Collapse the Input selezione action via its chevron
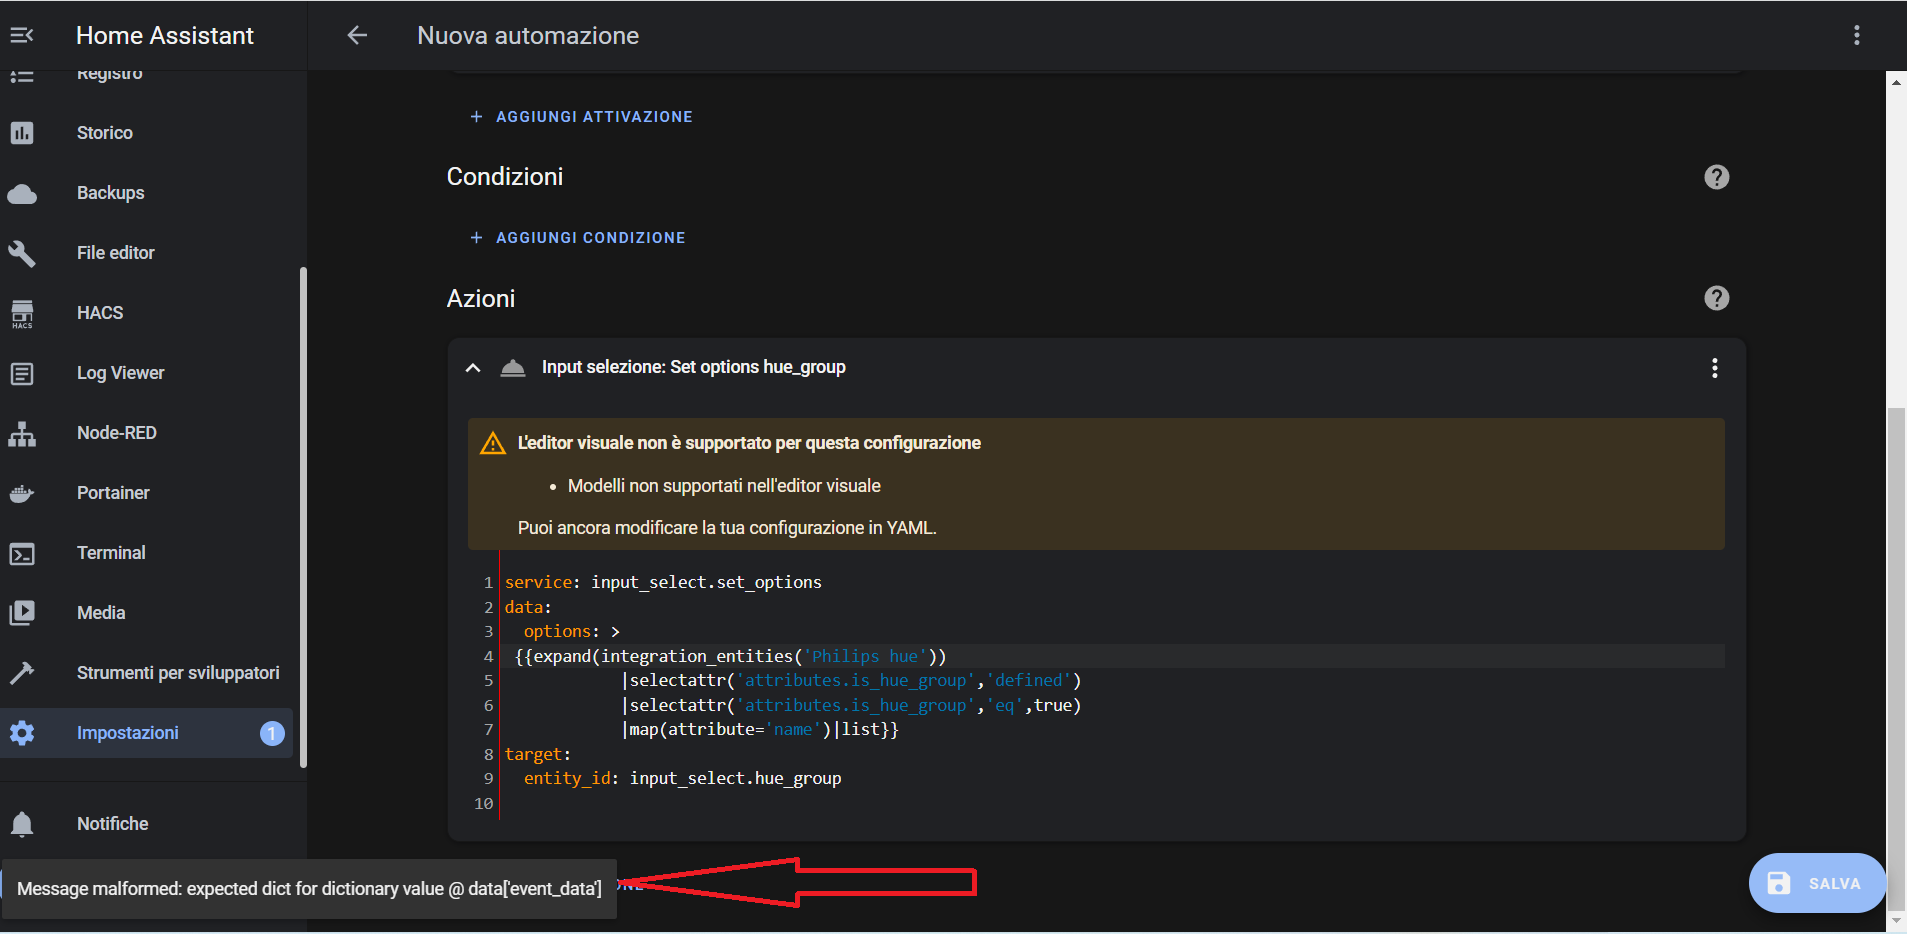Screen dimensions: 1920x934 pos(472,367)
